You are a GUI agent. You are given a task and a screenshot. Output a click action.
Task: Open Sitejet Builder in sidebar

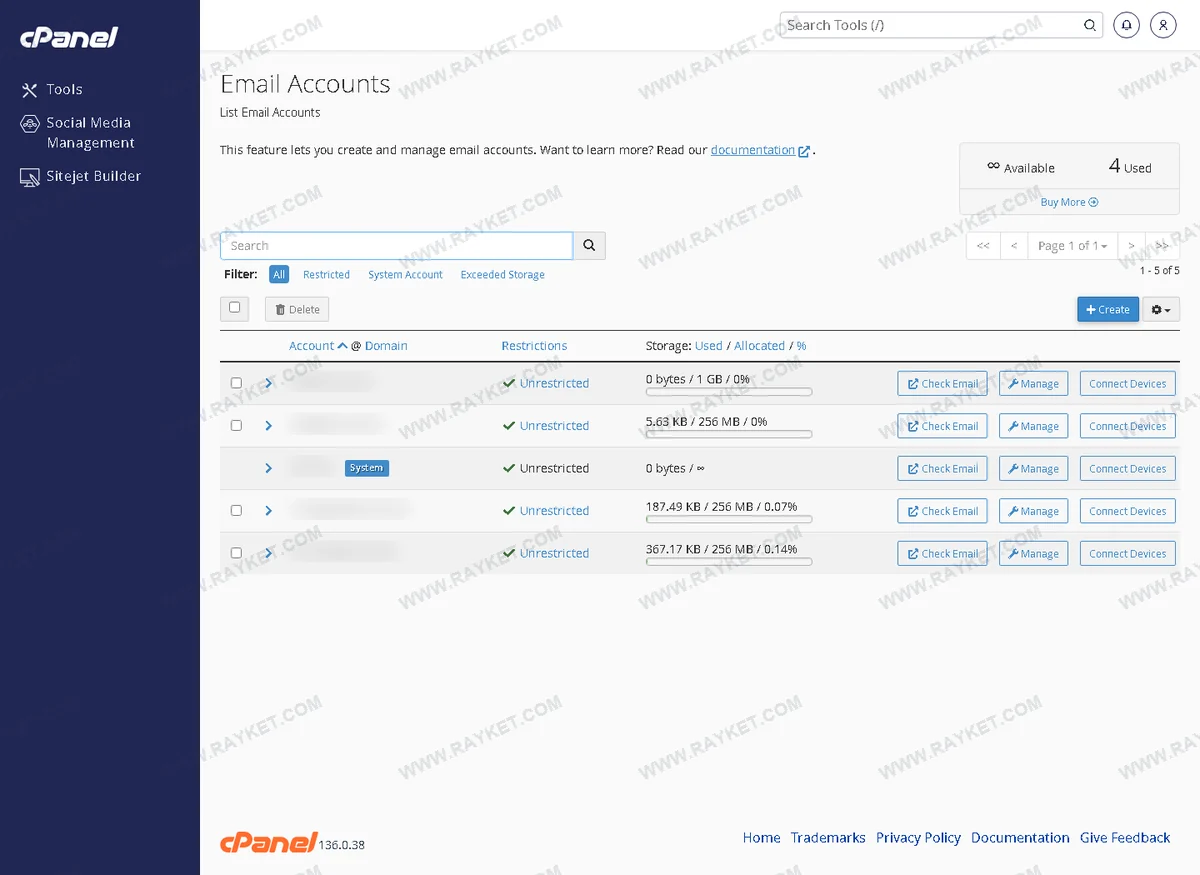tap(93, 176)
